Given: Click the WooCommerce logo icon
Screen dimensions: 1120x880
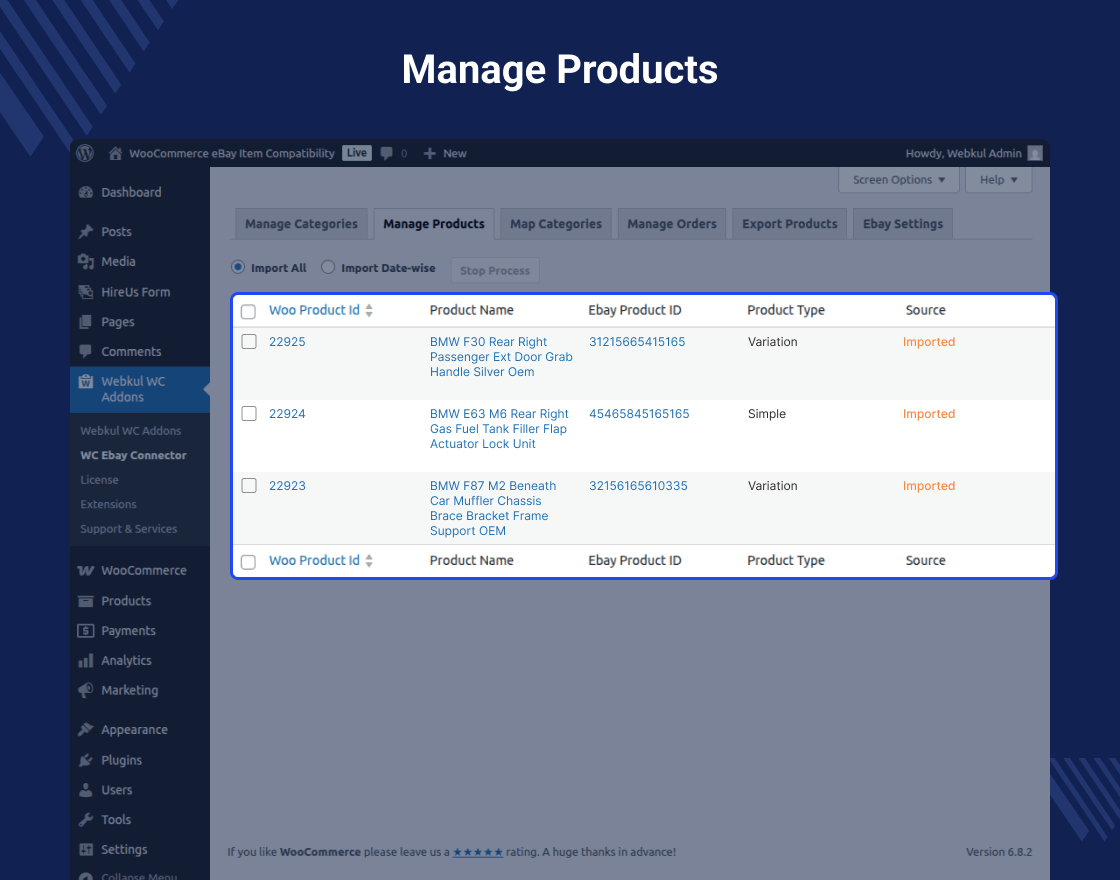Looking at the screenshot, I should point(86,570).
